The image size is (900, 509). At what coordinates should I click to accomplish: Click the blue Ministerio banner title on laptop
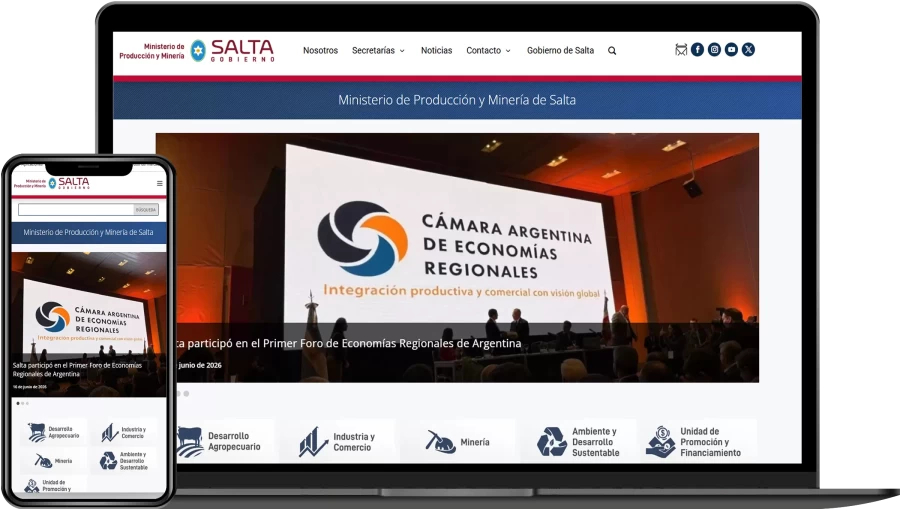click(x=457, y=100)
